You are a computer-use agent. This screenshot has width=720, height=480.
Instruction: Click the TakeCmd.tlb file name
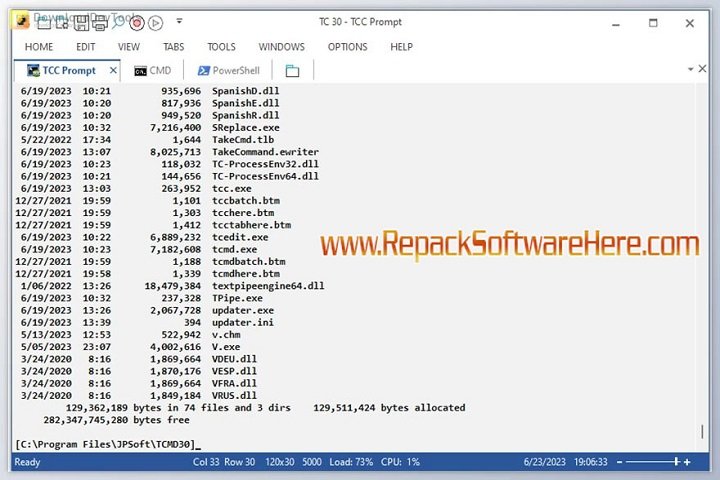point(243,140)
